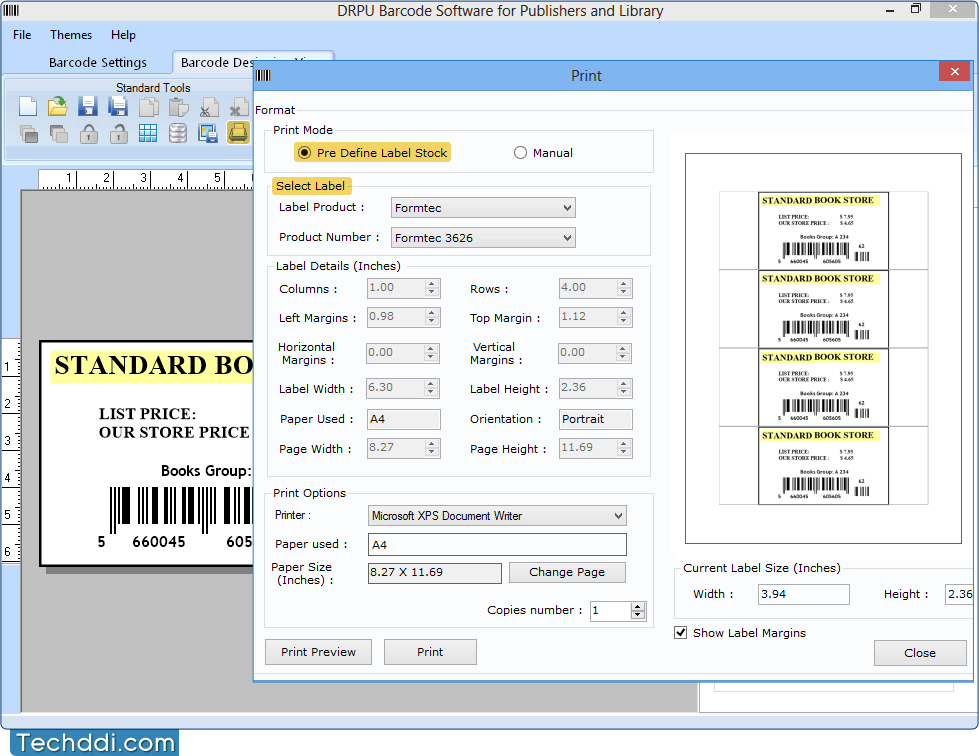The height and width of the screenshot is (756, 979).
Task: Minimize the DRPU Barcode Software window
Action: (x=890, y=10)
